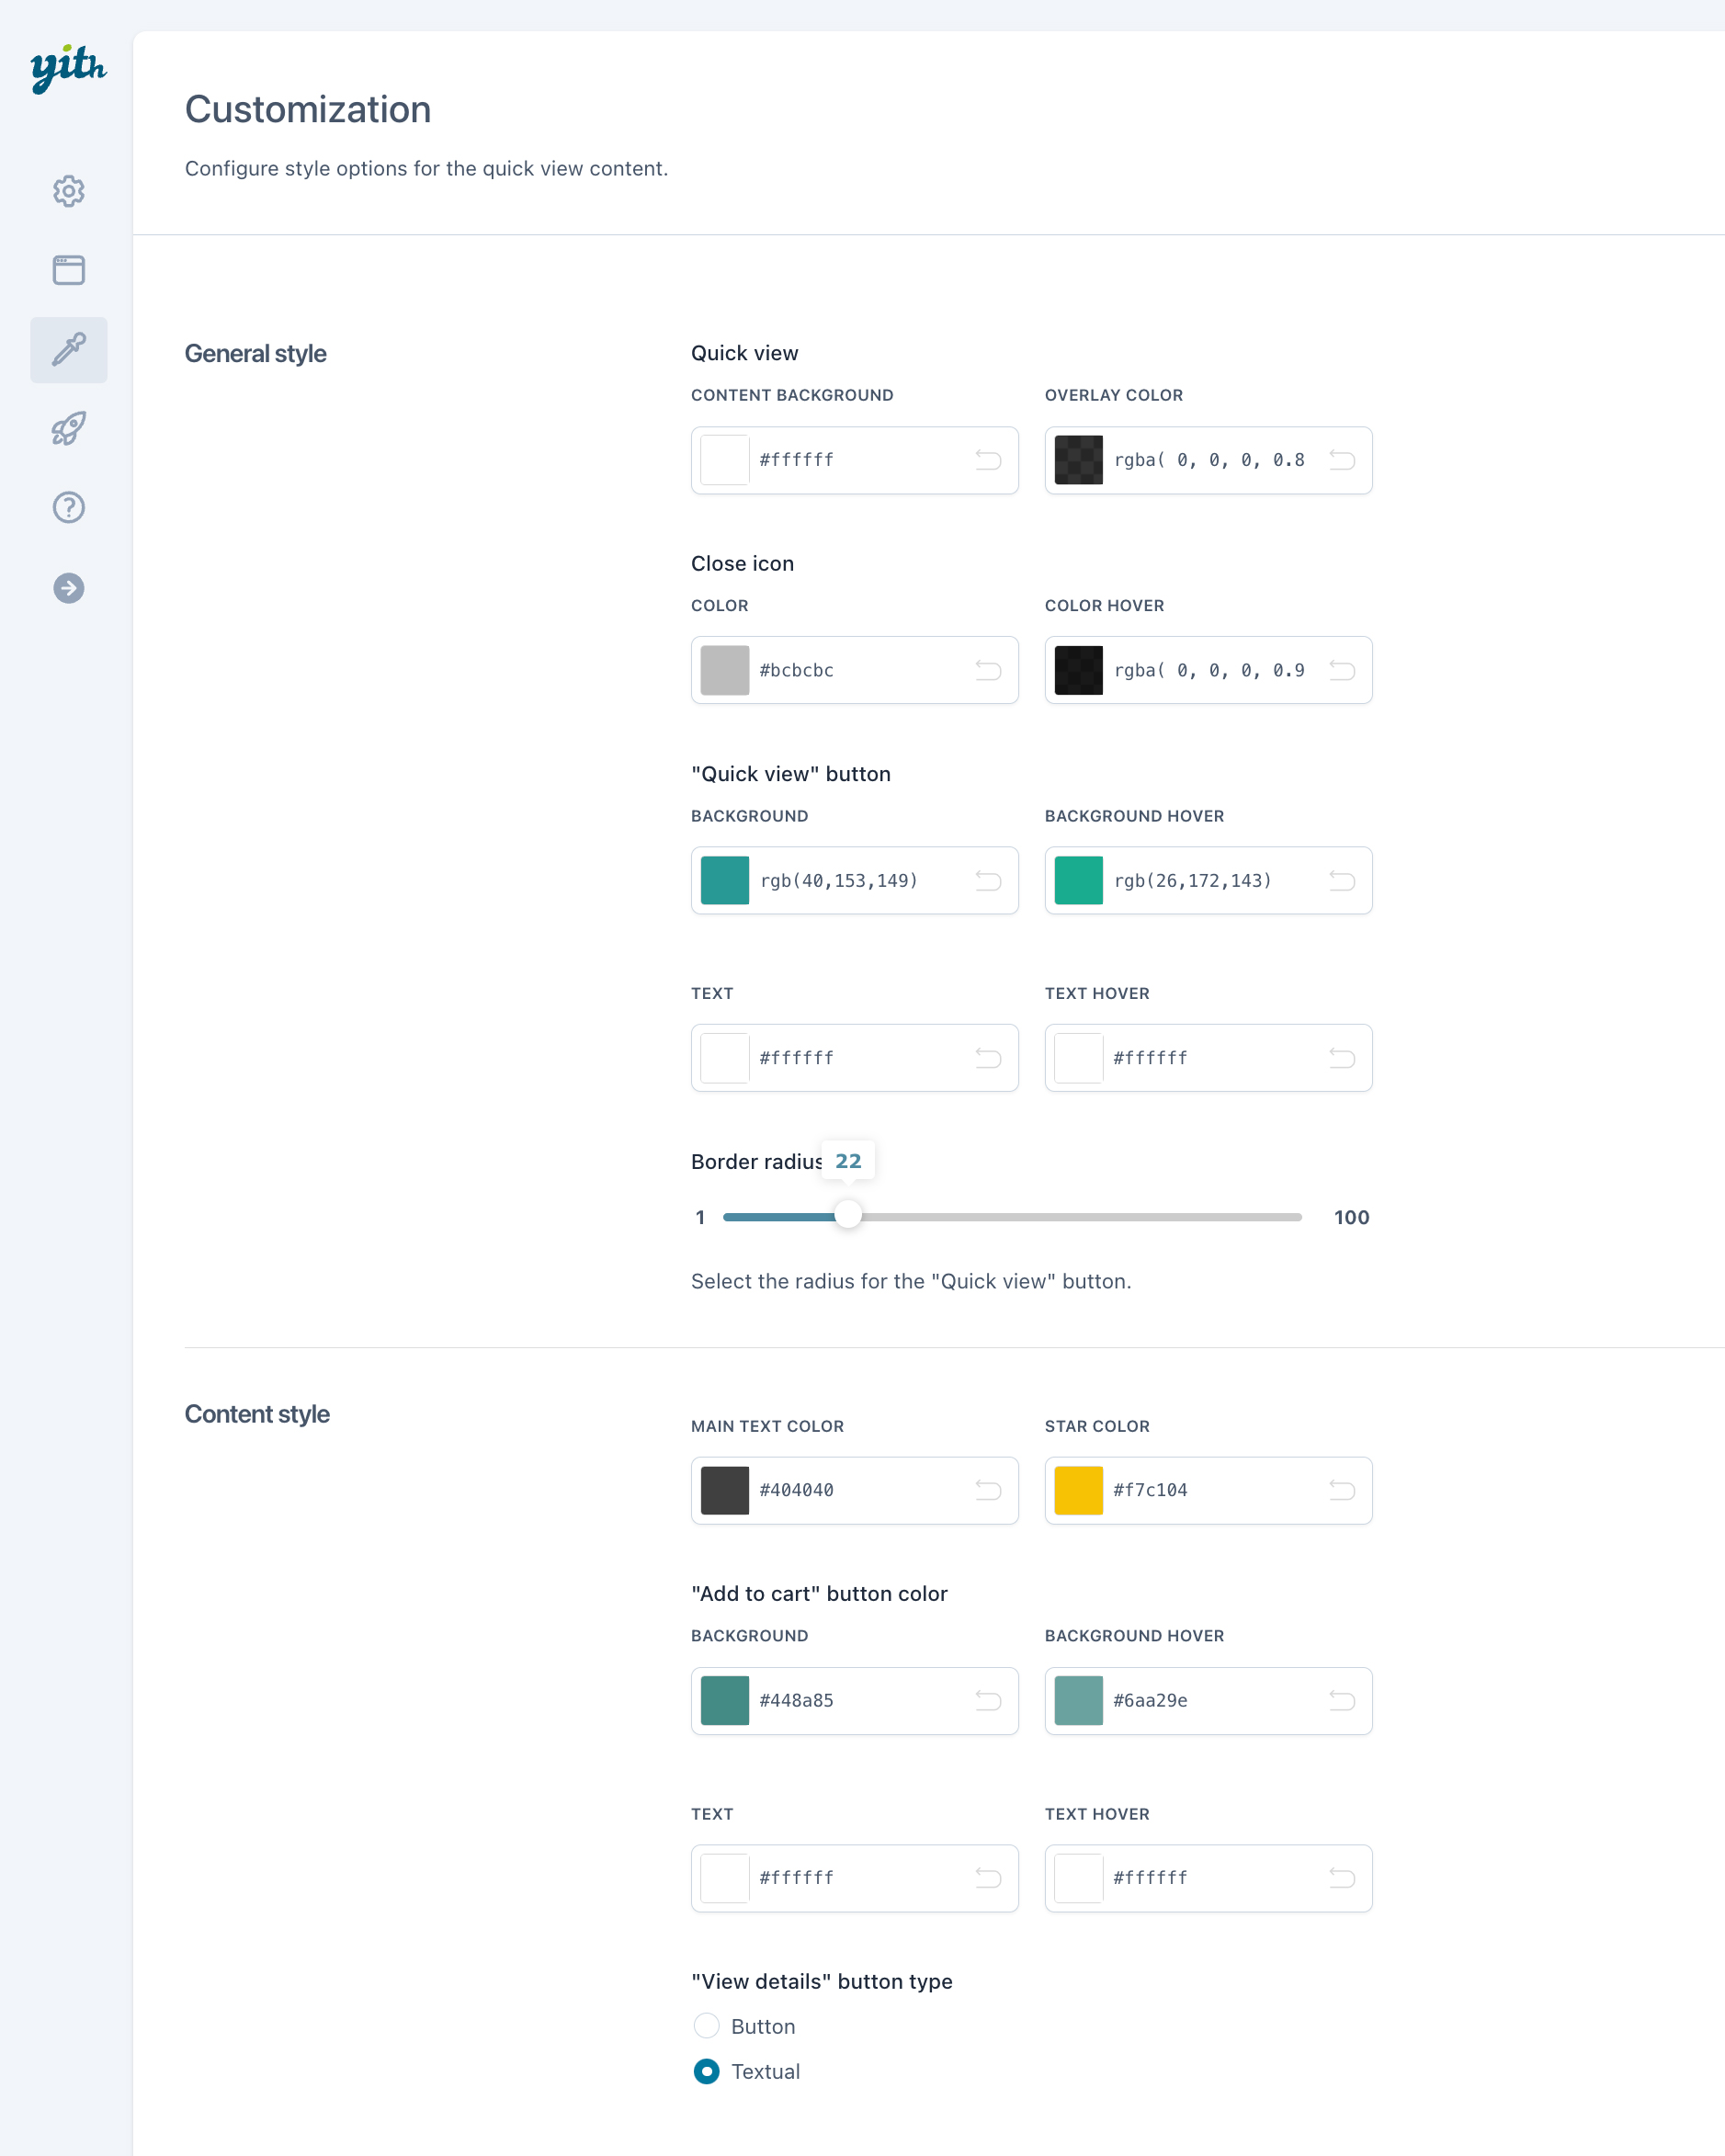Choose the Textual radio option
The image size is (1725, 2156).
706,2071
